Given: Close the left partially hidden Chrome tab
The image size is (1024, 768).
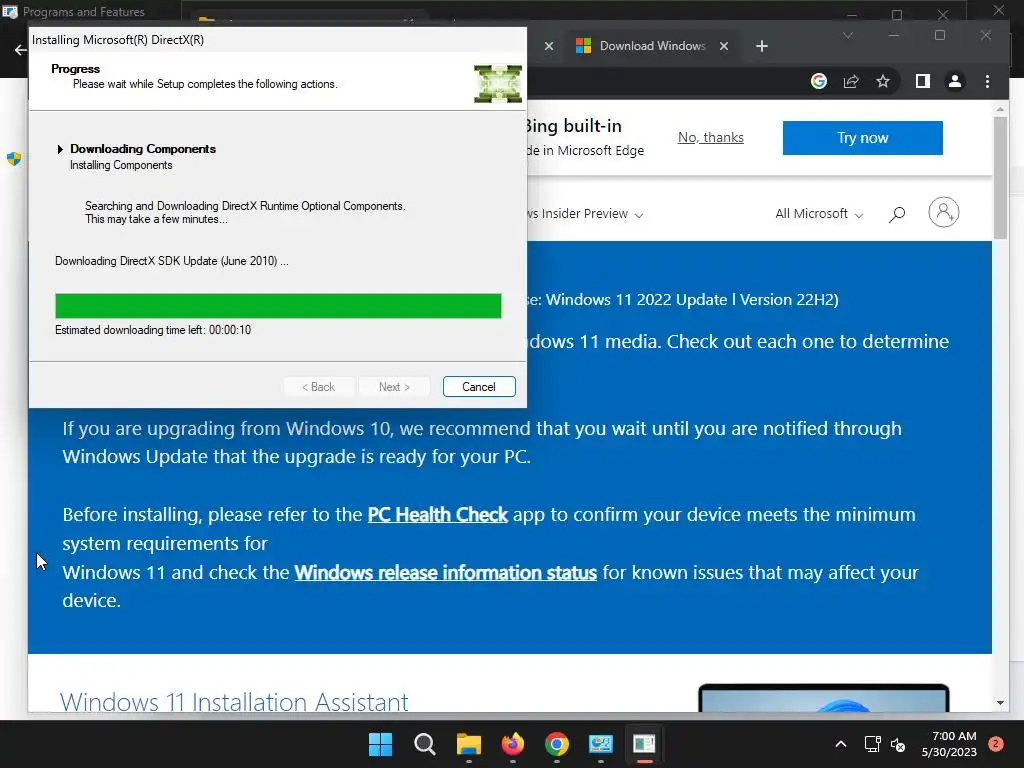Looking at the screenshot, I should [549, 46].
